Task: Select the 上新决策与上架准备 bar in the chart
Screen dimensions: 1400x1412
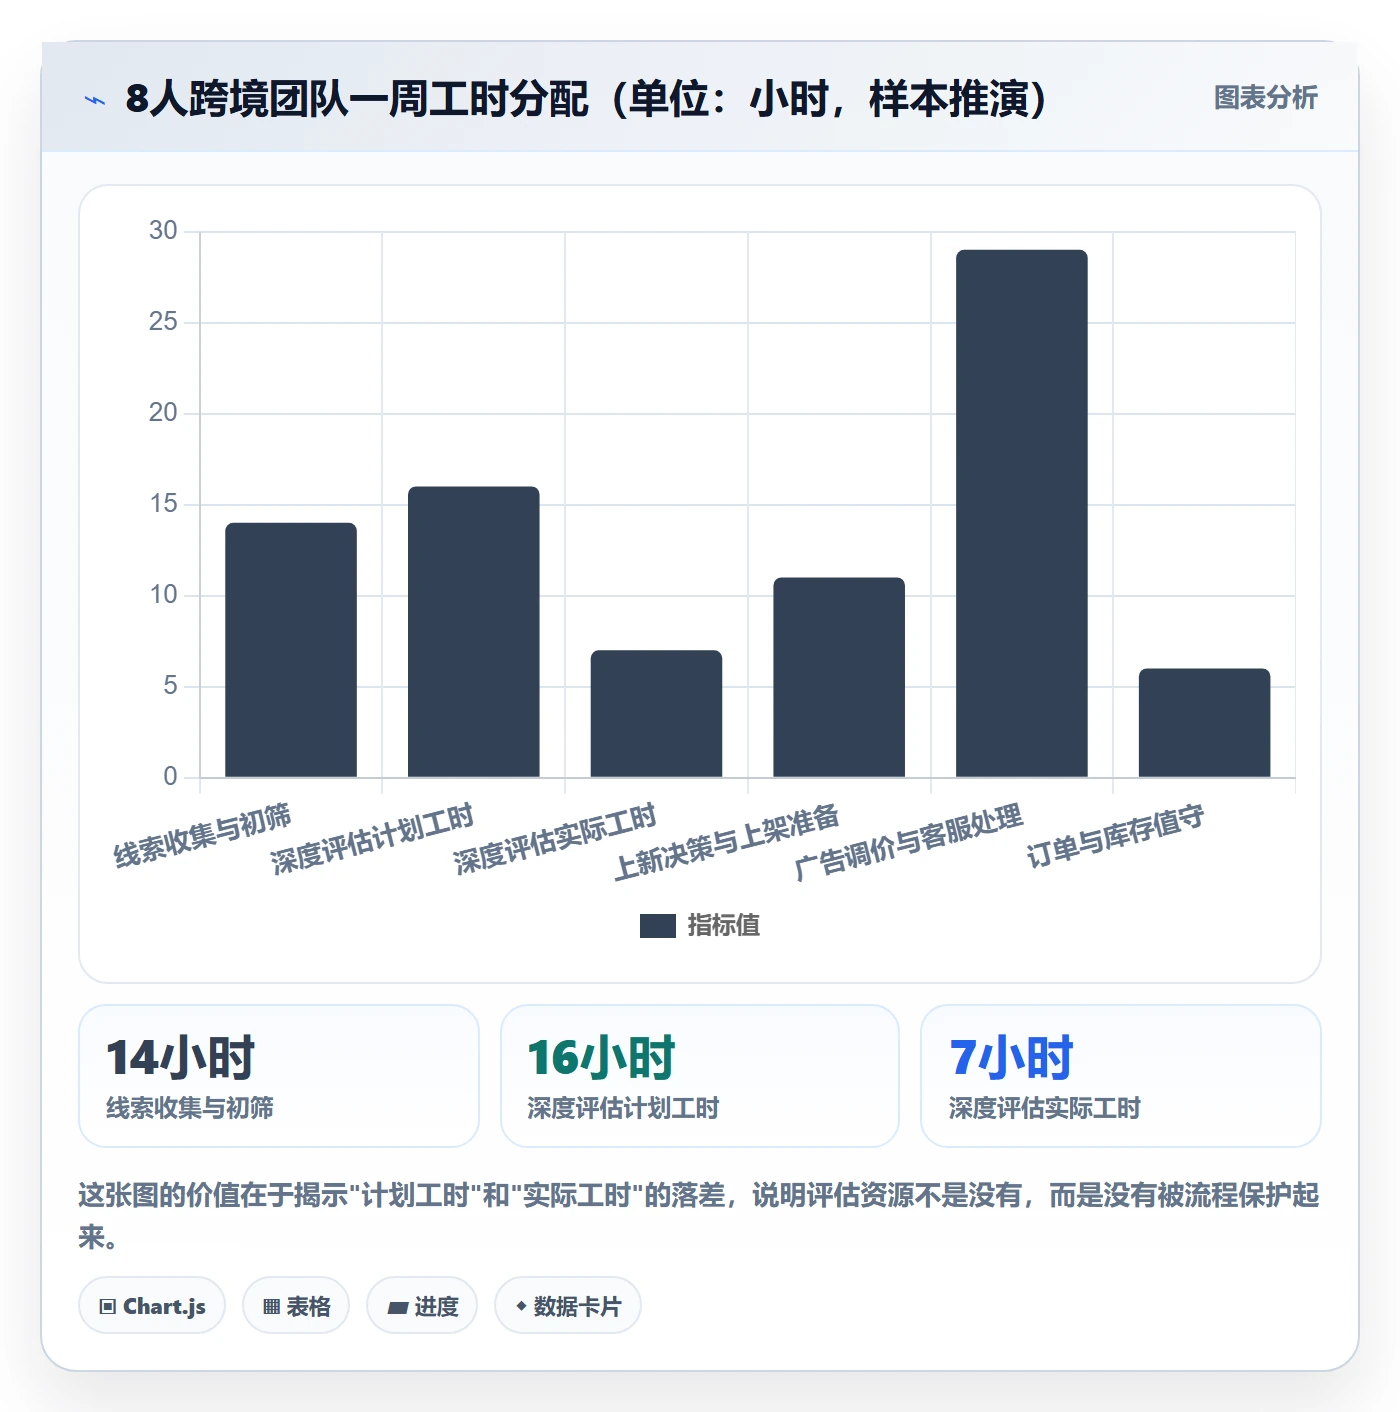Action: [x=839, y=677]
